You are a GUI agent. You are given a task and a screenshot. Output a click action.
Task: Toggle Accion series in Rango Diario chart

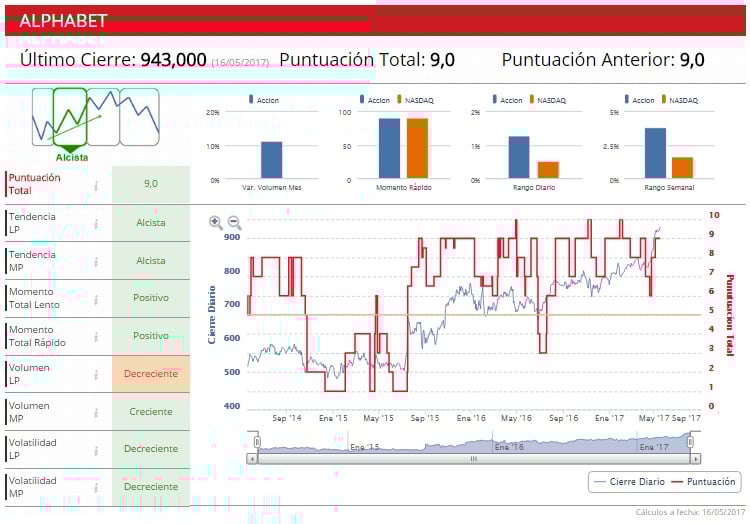pos(507,100)
